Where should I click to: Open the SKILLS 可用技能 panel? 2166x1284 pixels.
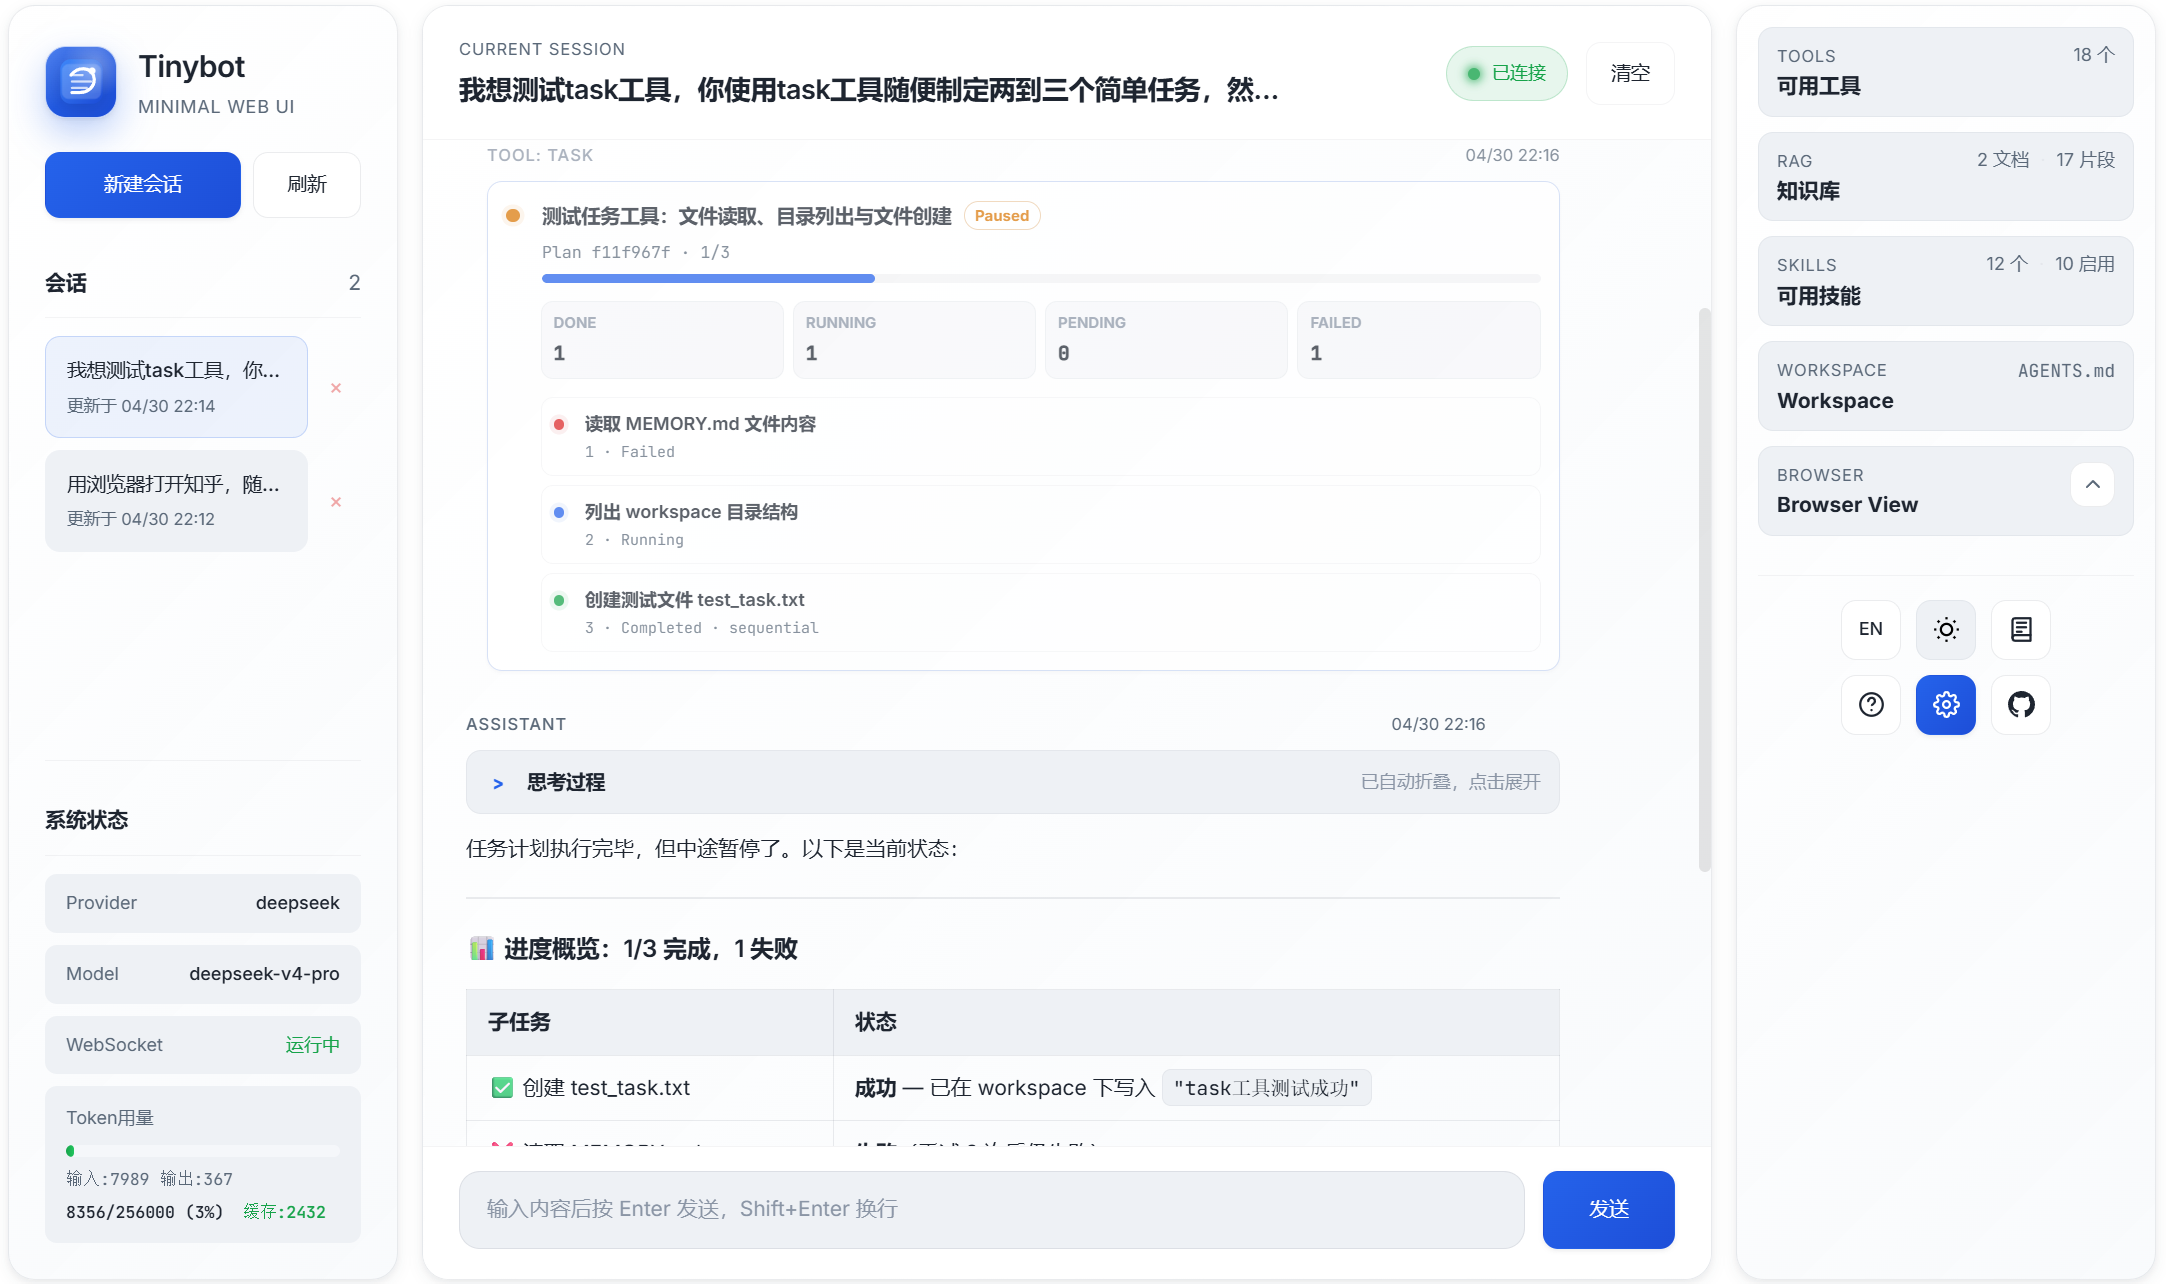pyautogui.click(x=1945, y=281)
